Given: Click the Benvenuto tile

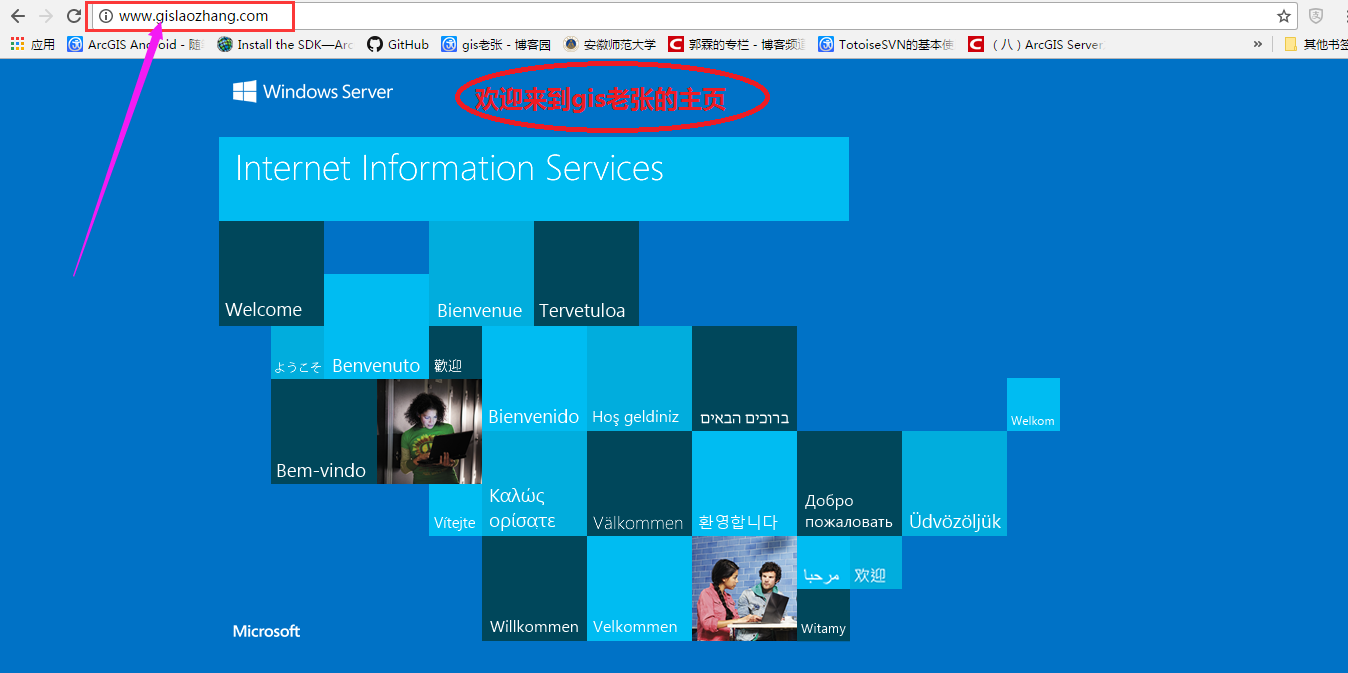Looking at the screenshot, I should [376, 326].
